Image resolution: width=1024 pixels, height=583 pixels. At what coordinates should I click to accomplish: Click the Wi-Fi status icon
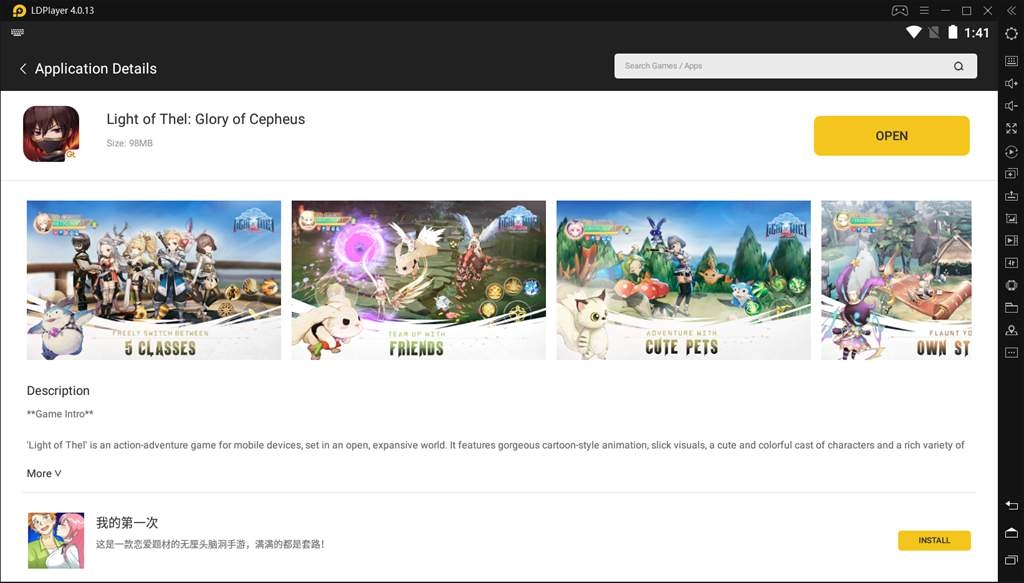pos(913,33)
